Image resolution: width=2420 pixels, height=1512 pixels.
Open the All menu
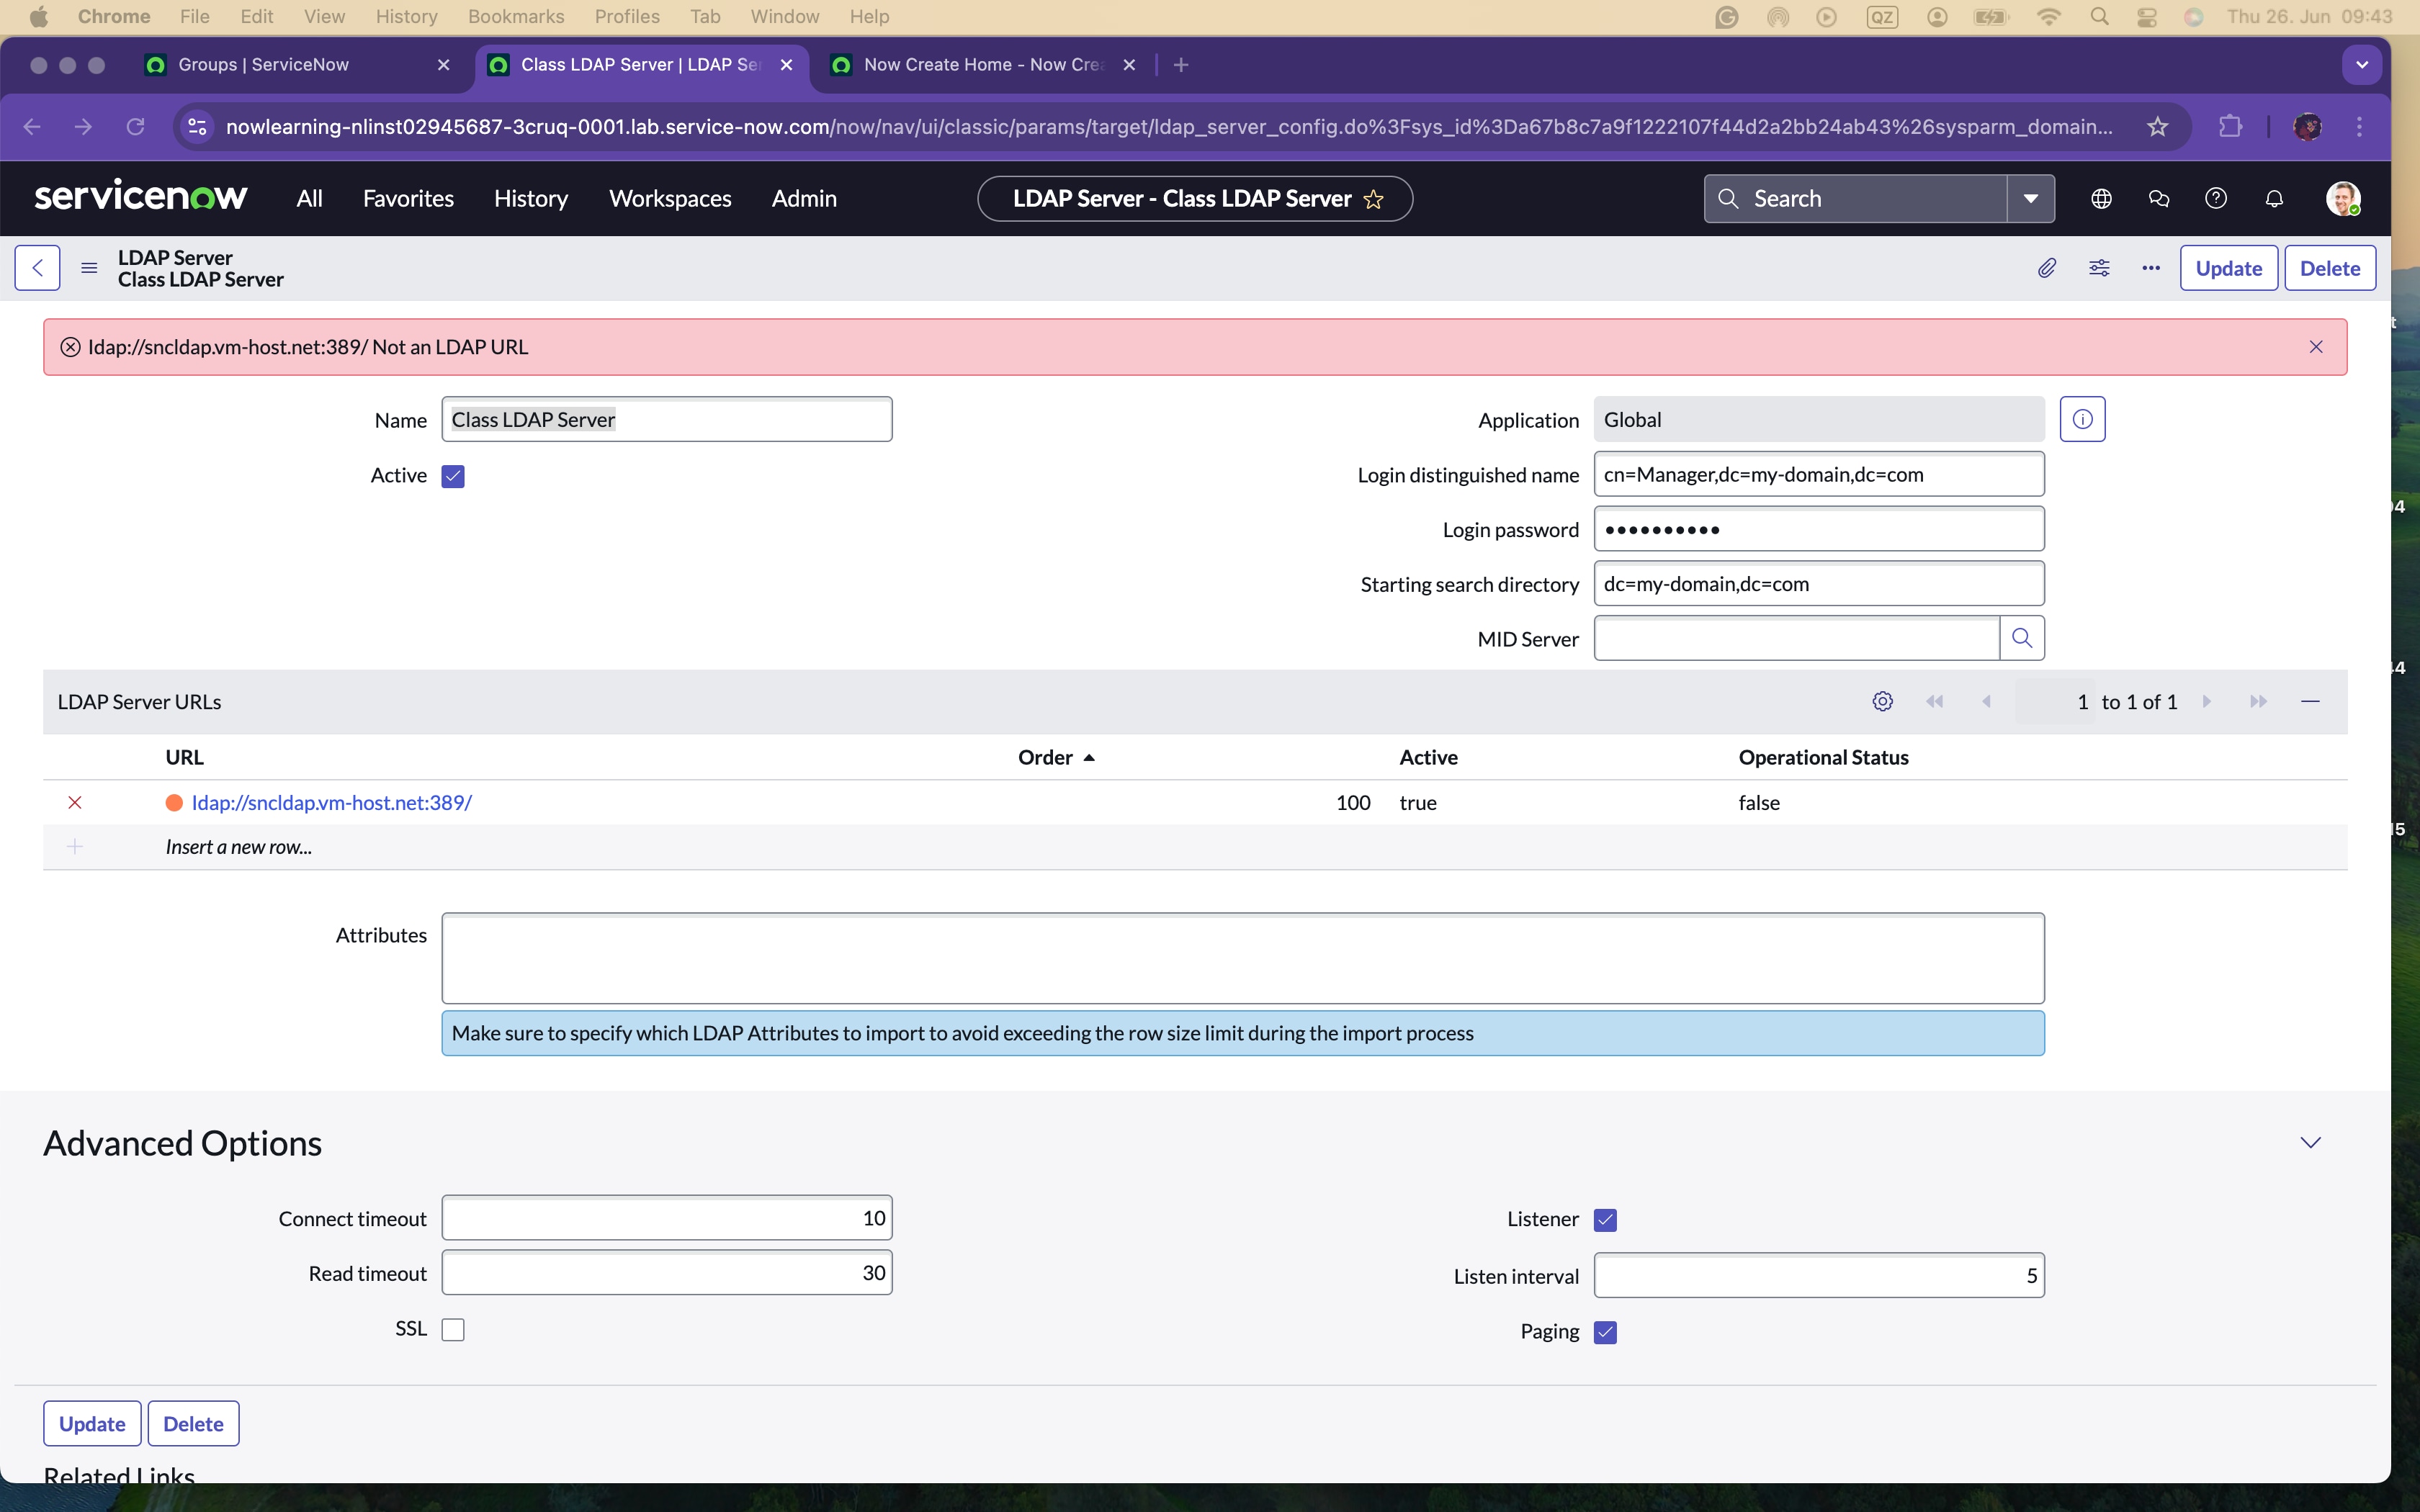pyautogui.click(x=309, y=199)
